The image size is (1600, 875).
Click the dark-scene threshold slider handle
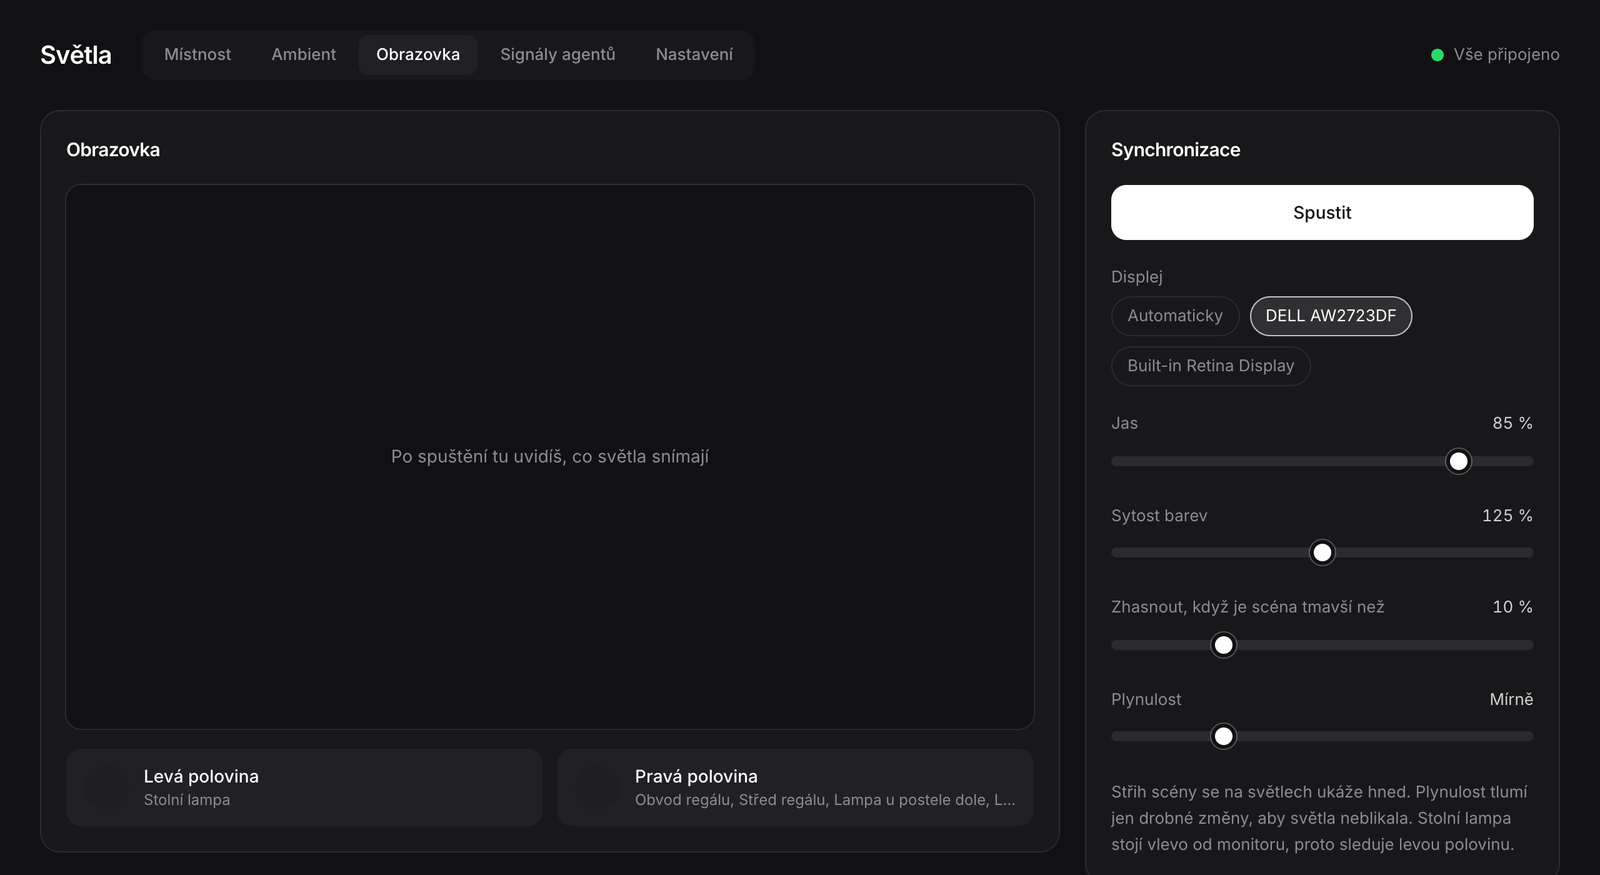[x=1223, y=645]
